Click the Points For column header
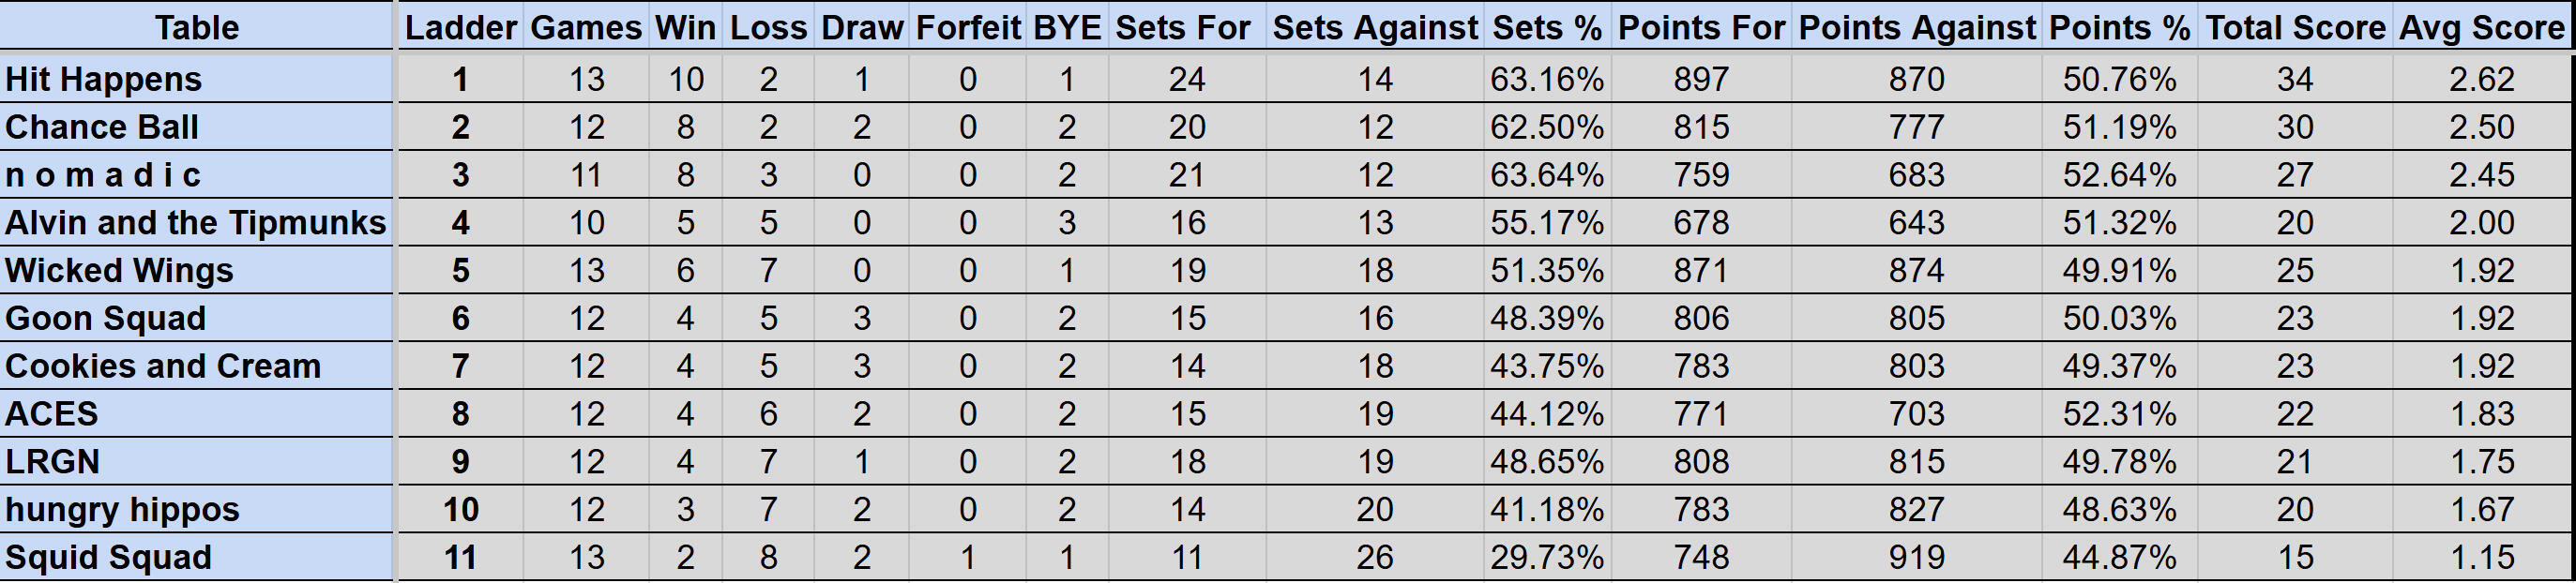 (x=1701, y=27)
